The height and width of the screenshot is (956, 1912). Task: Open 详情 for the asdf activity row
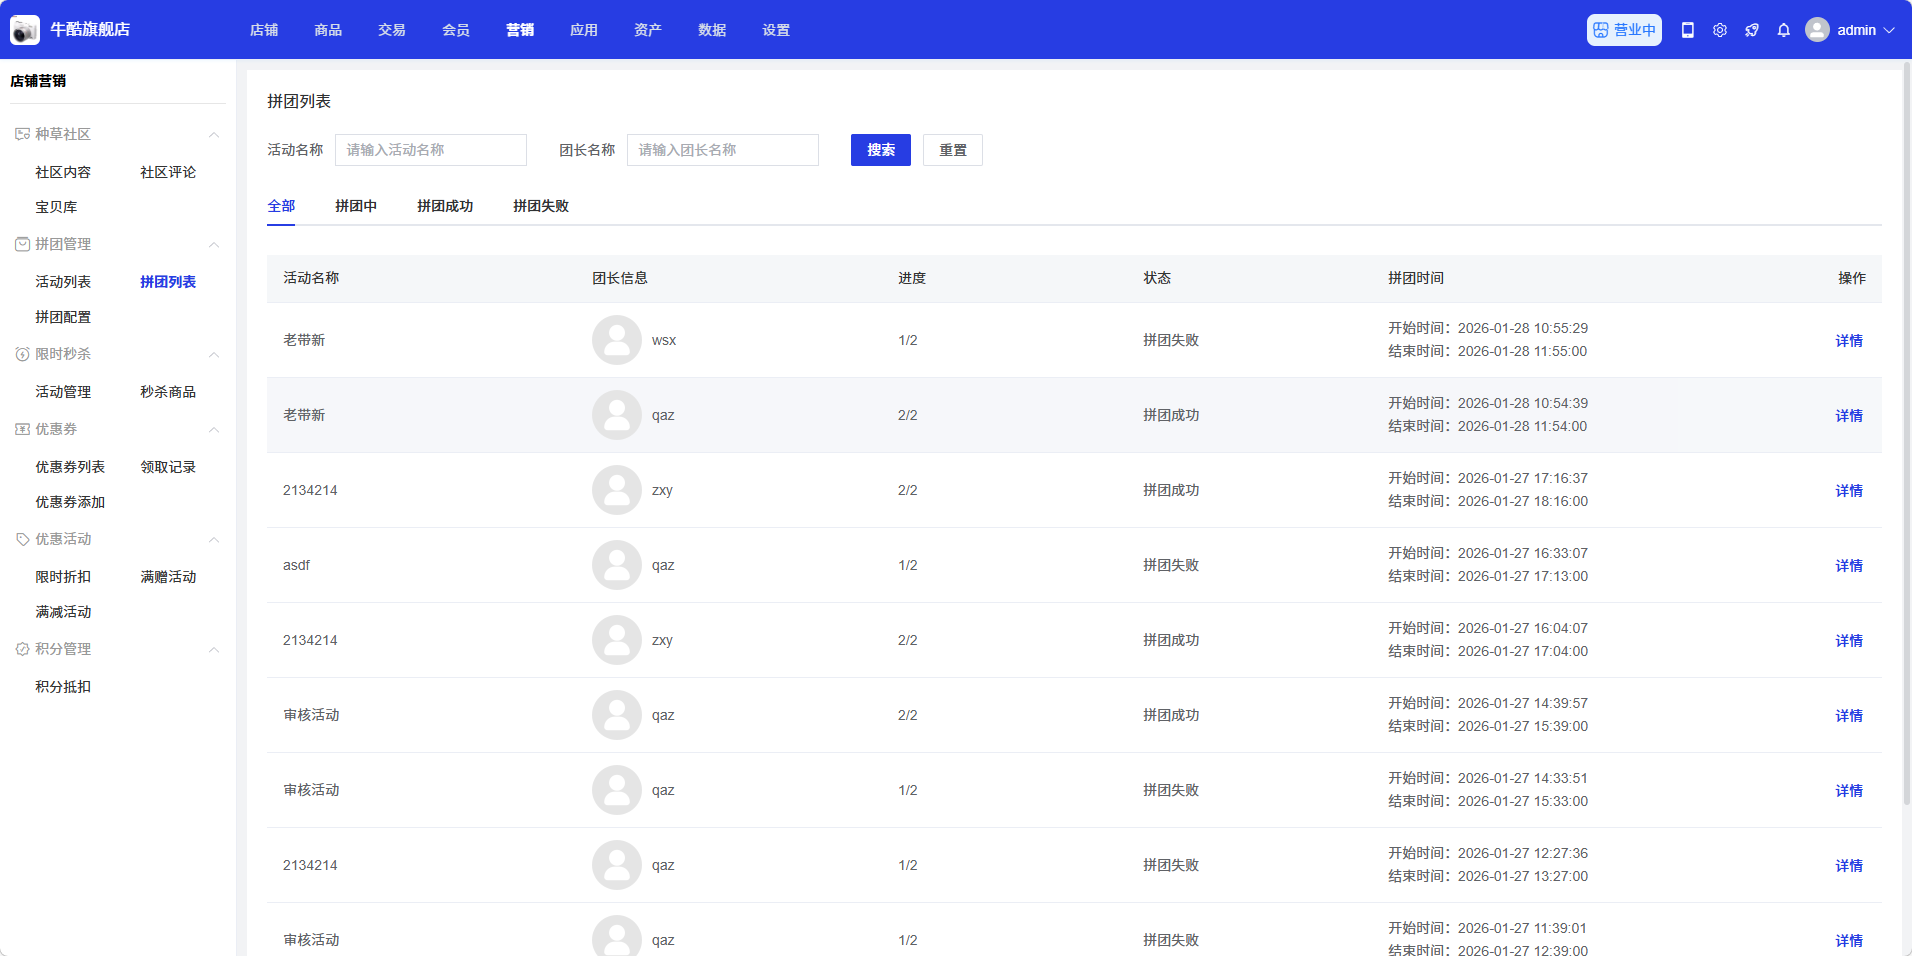(x=1848, y=565)
